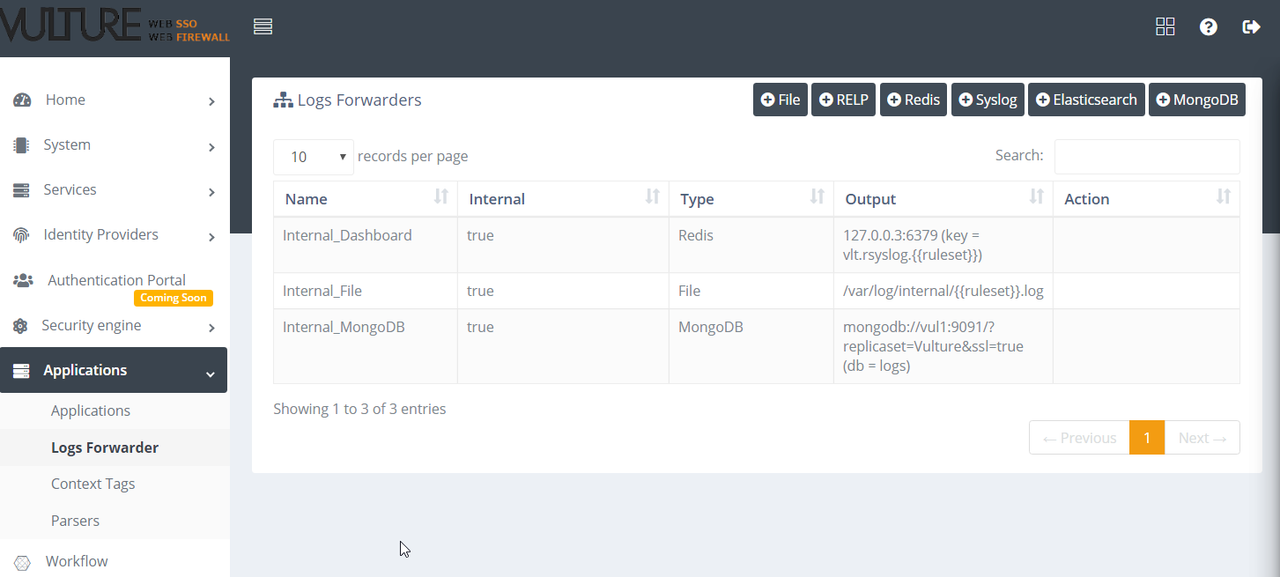Click the Workflow hexagon icon
1280x577 pixels.
click(22, 562)
